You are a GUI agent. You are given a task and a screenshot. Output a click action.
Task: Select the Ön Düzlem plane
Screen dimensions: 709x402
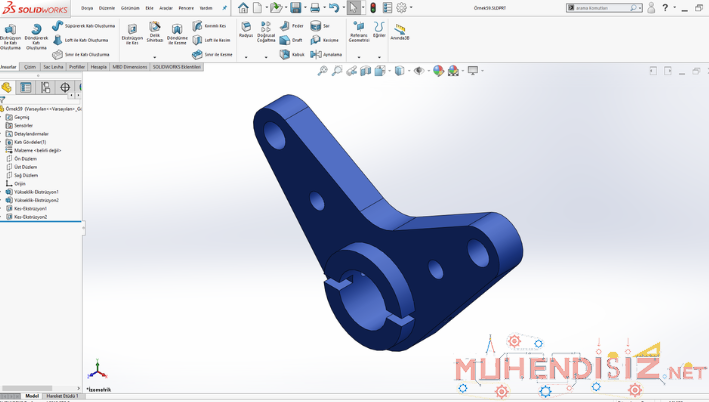(25, 158)
